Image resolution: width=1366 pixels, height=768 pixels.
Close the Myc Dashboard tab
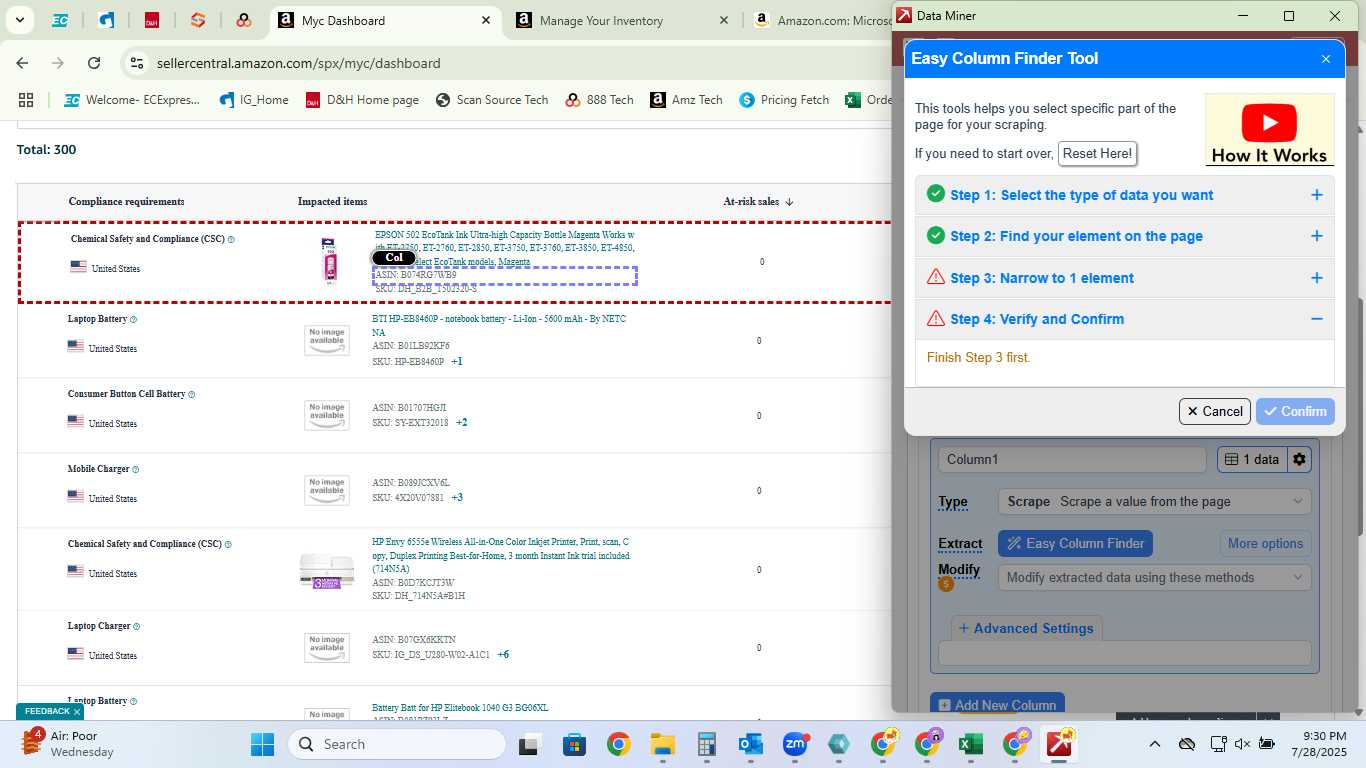[485, 20]
